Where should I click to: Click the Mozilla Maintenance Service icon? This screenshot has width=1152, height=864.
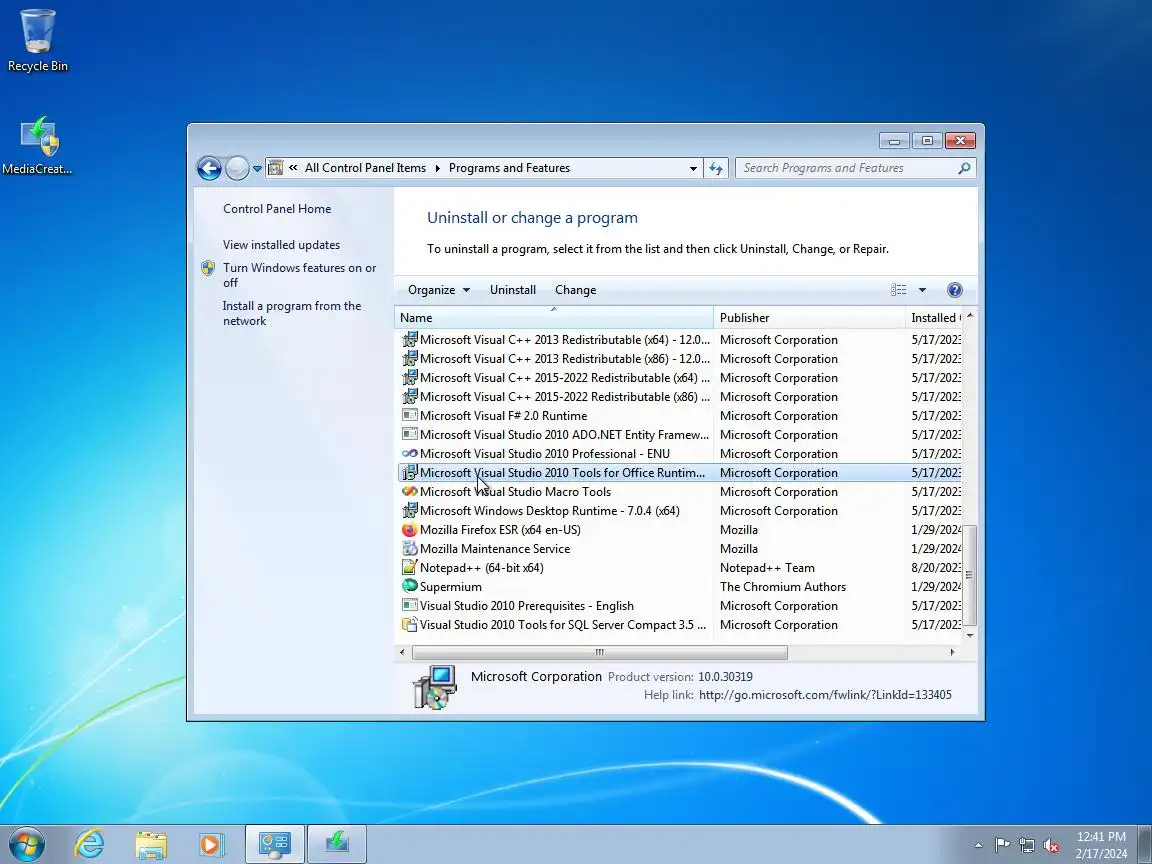coord(410,549)
